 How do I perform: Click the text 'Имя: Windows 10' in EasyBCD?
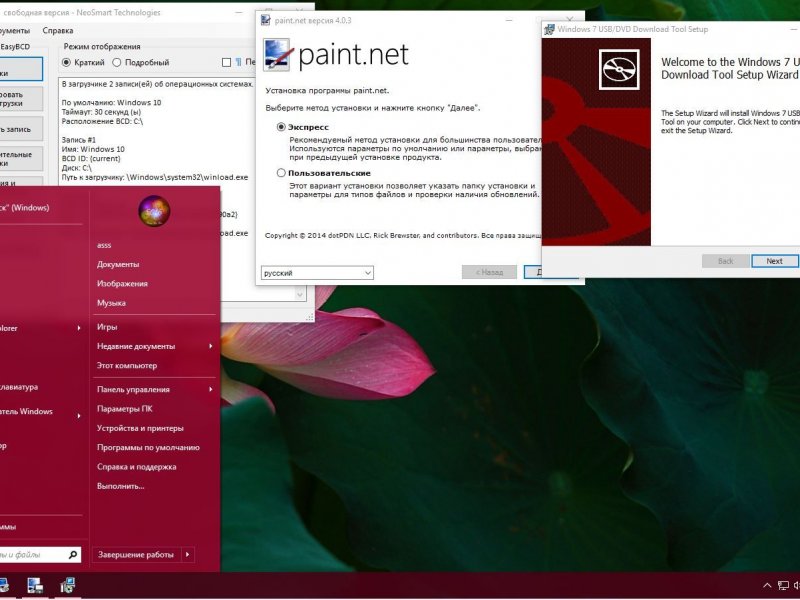coord(93,149)
